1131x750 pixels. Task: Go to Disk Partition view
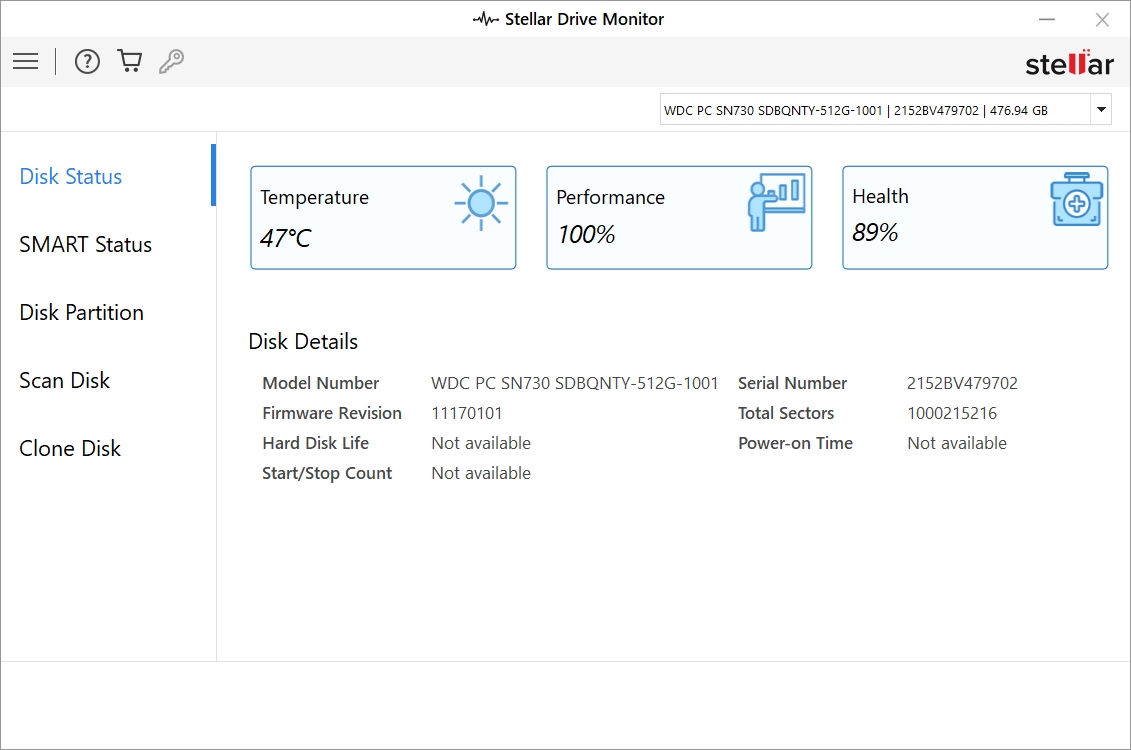(x=82, y=313)
